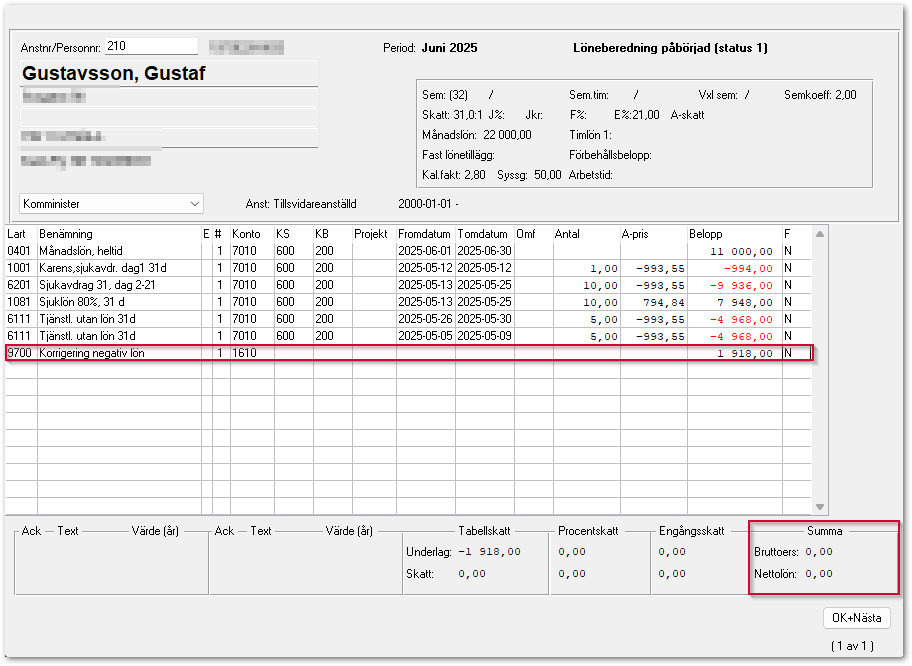Click the table's scroll up arrow
Screen dimensions: 912x666
coord(820,234)
